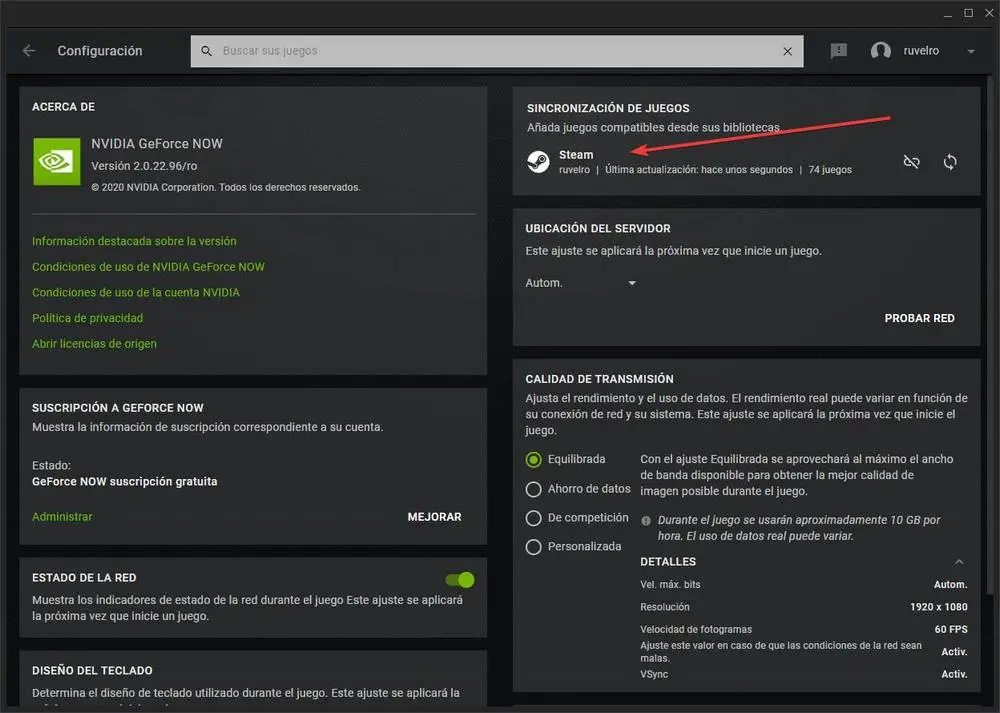Click the Administrar subscription link
Screen dimensions: 1000x713
tap(62, 517)
